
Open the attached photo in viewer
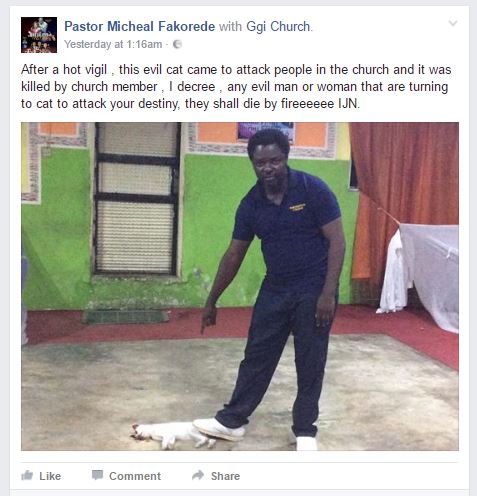pyautogui.click(x=240, y=286)
